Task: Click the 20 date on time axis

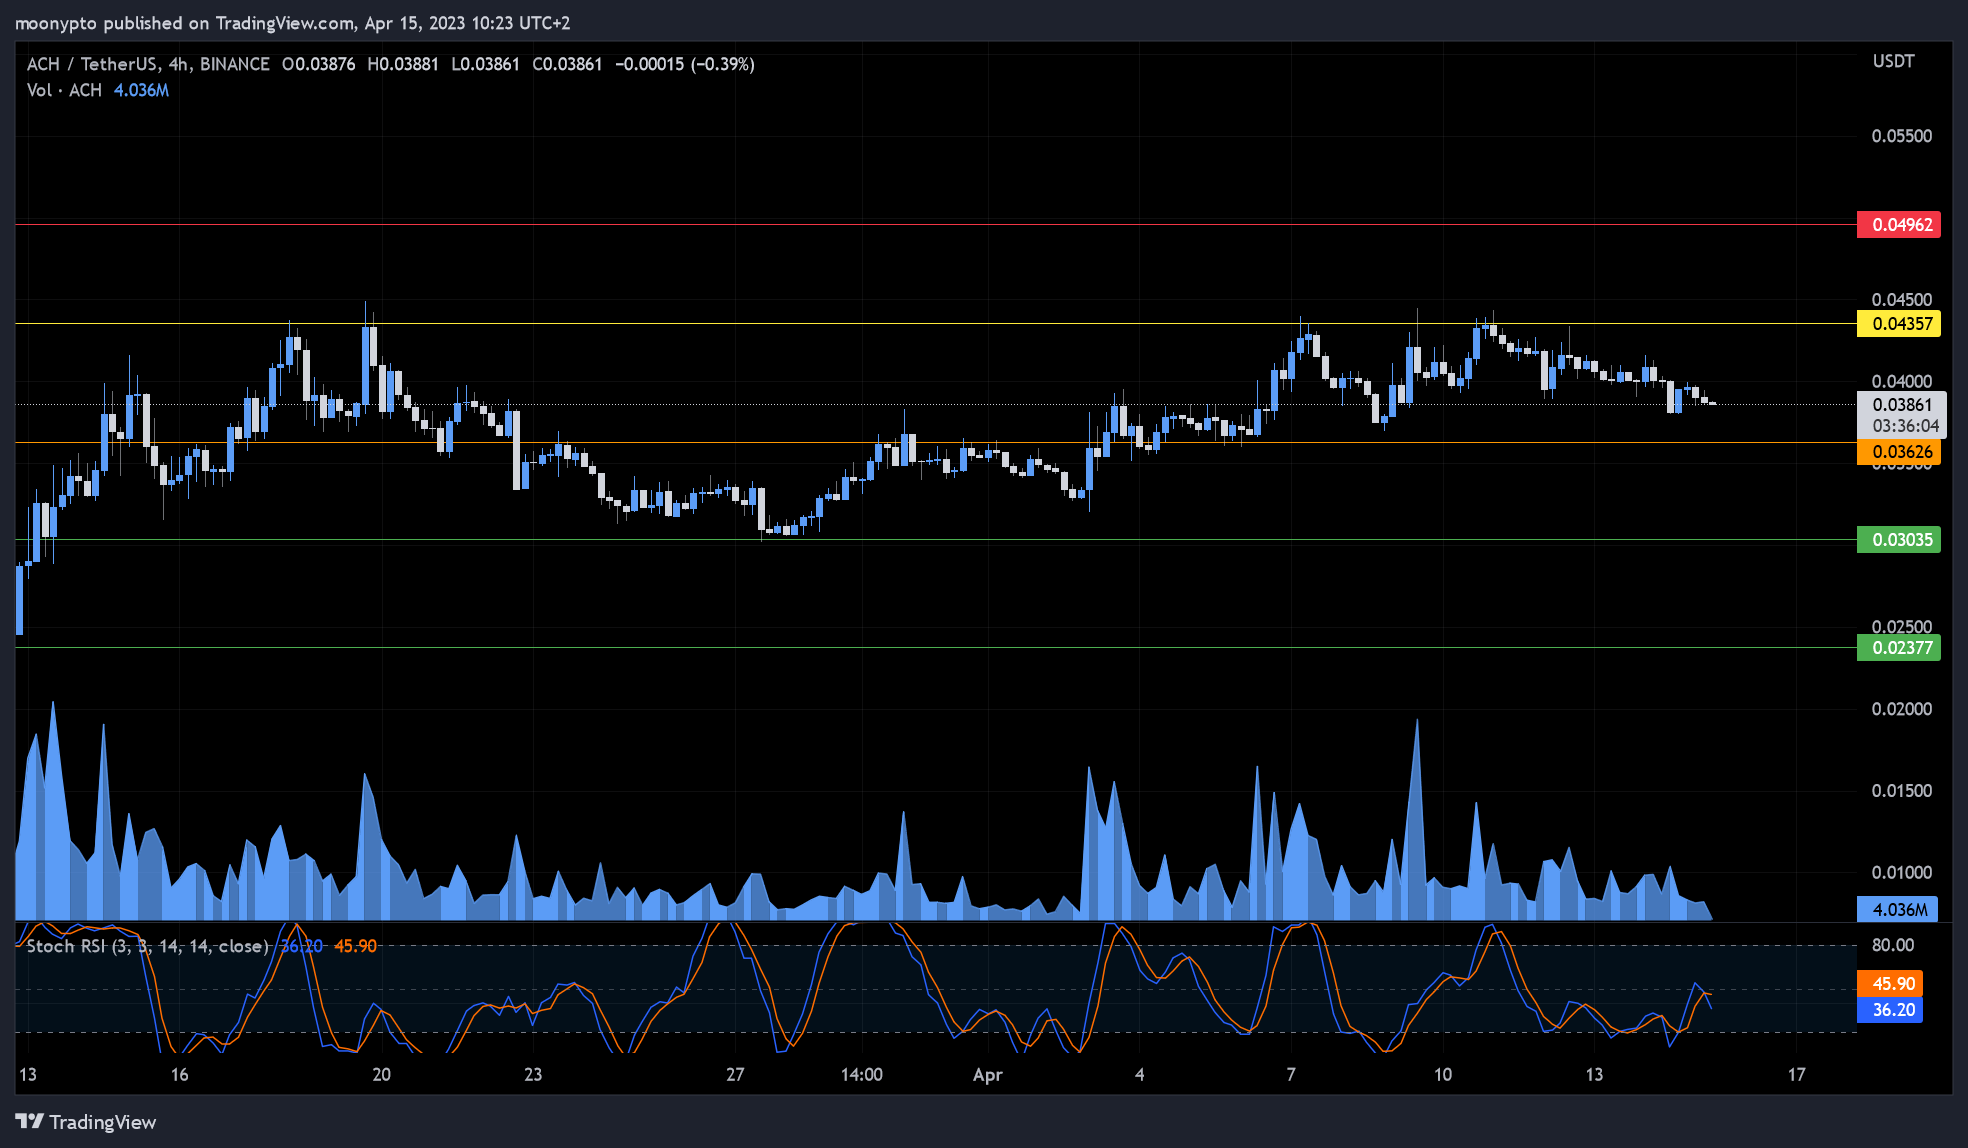Action: (x=381, y=1075)
